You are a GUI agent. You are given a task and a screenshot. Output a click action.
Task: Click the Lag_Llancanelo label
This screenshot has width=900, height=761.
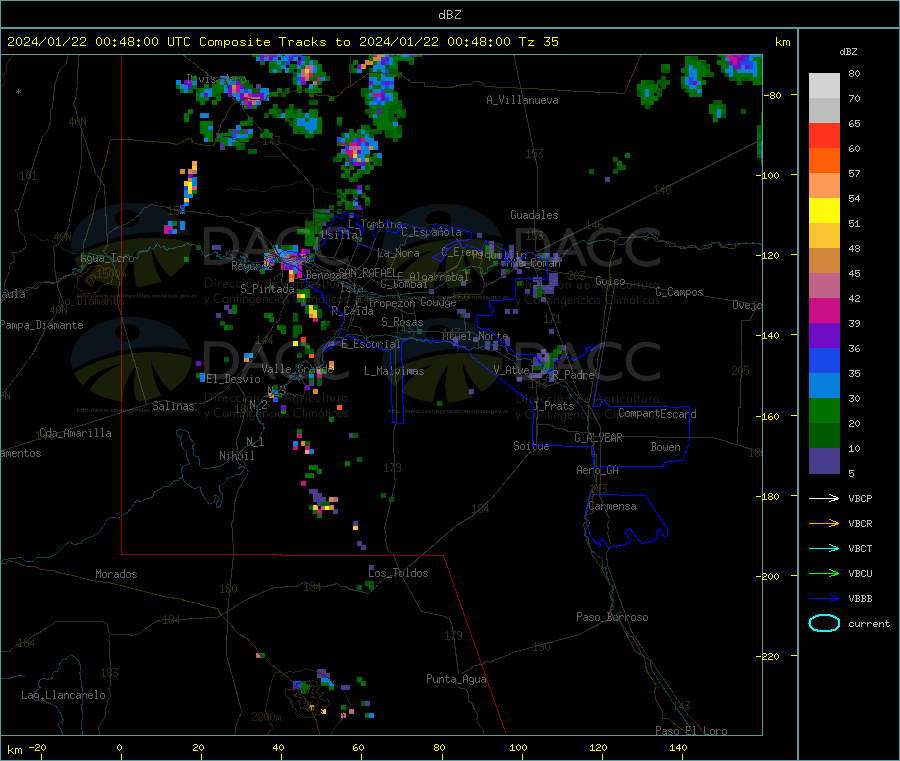(x=64, y=694)
